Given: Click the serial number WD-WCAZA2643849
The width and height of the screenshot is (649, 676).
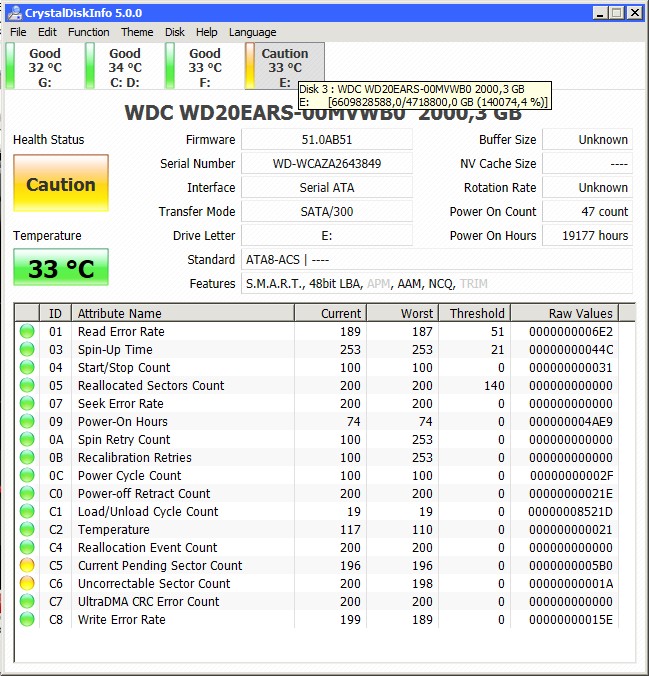Looking at the screenshot, I should 327,164.
